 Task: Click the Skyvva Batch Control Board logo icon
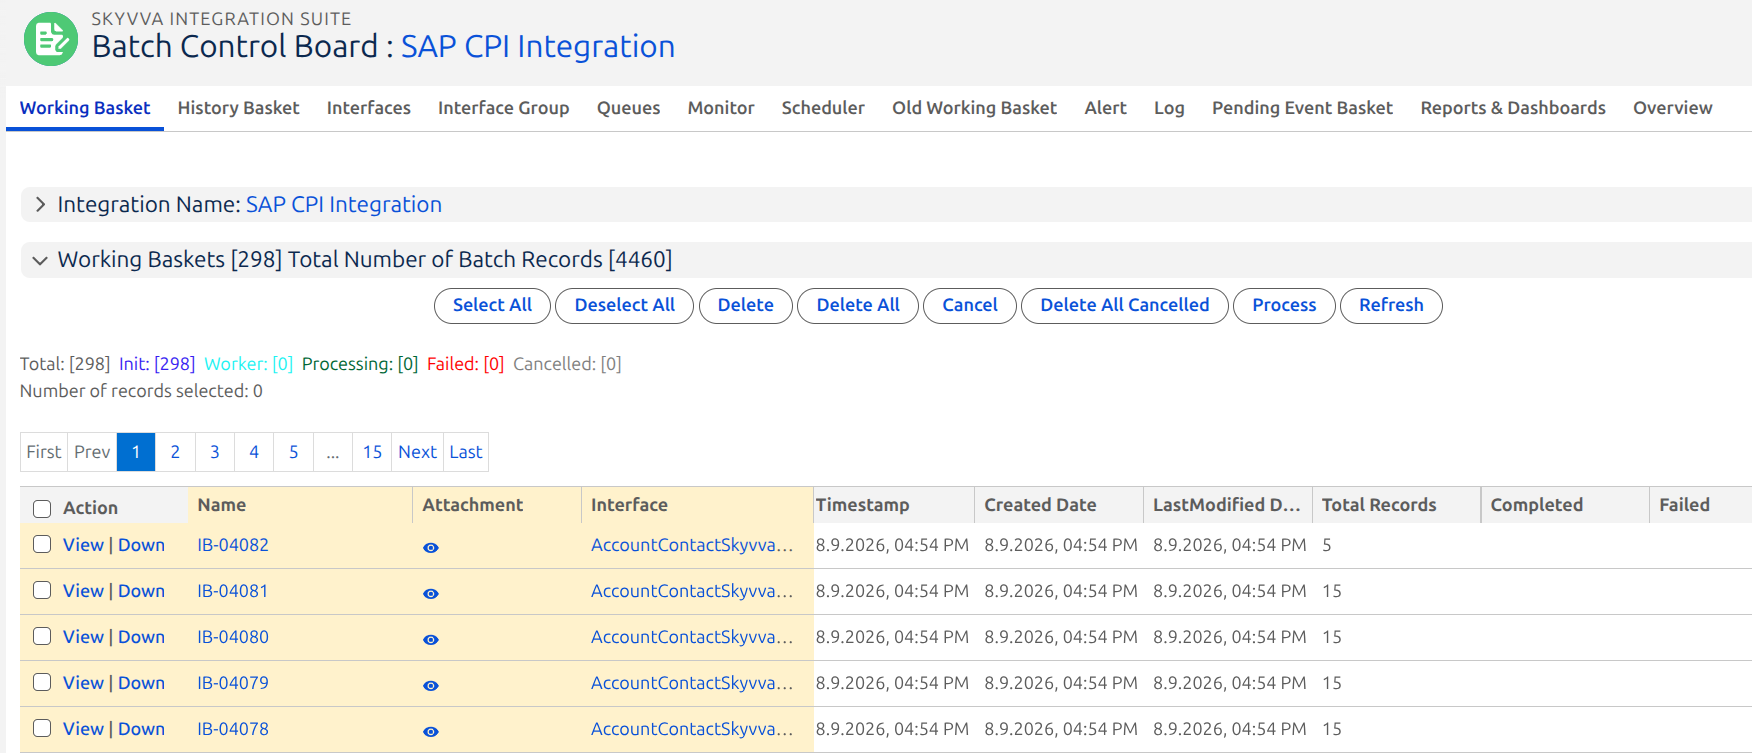pyautogui.click(x=51, y=39)
